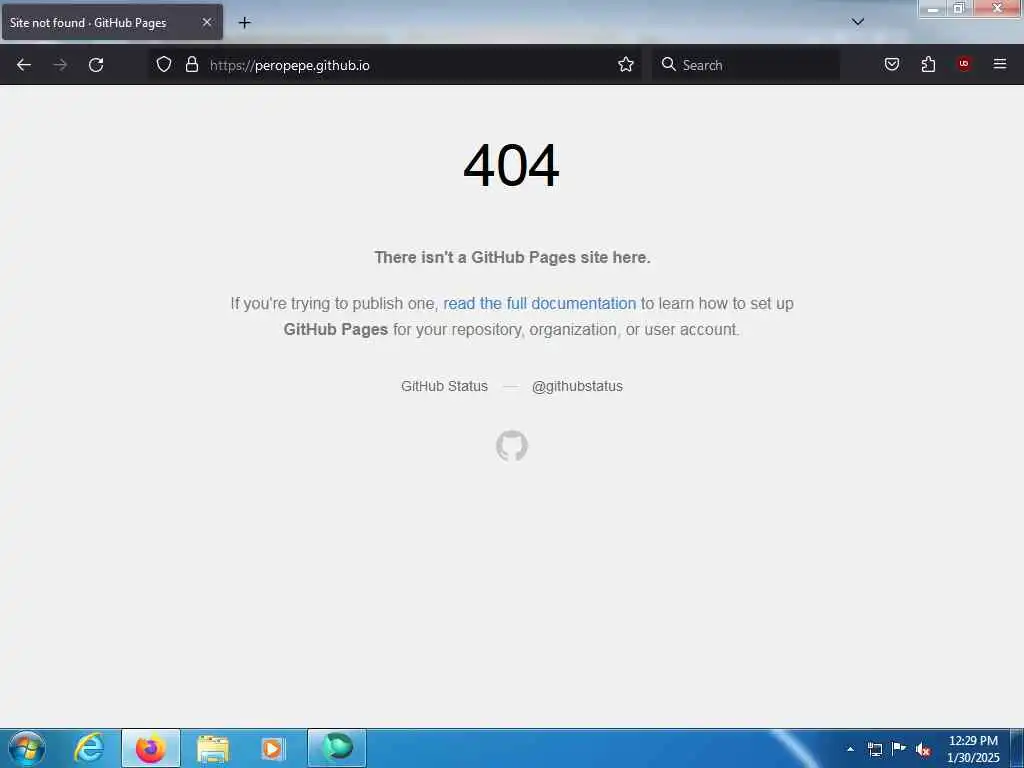The image size is (1024, 768).
Task: Launch Internet Explorer from the taskbar
Action: click(x=89, y=748)
